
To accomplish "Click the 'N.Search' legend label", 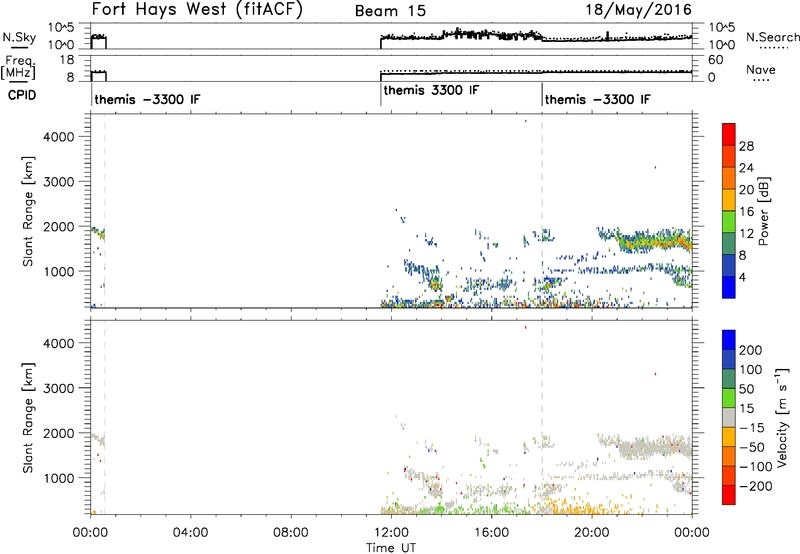I will click(772, 37).
